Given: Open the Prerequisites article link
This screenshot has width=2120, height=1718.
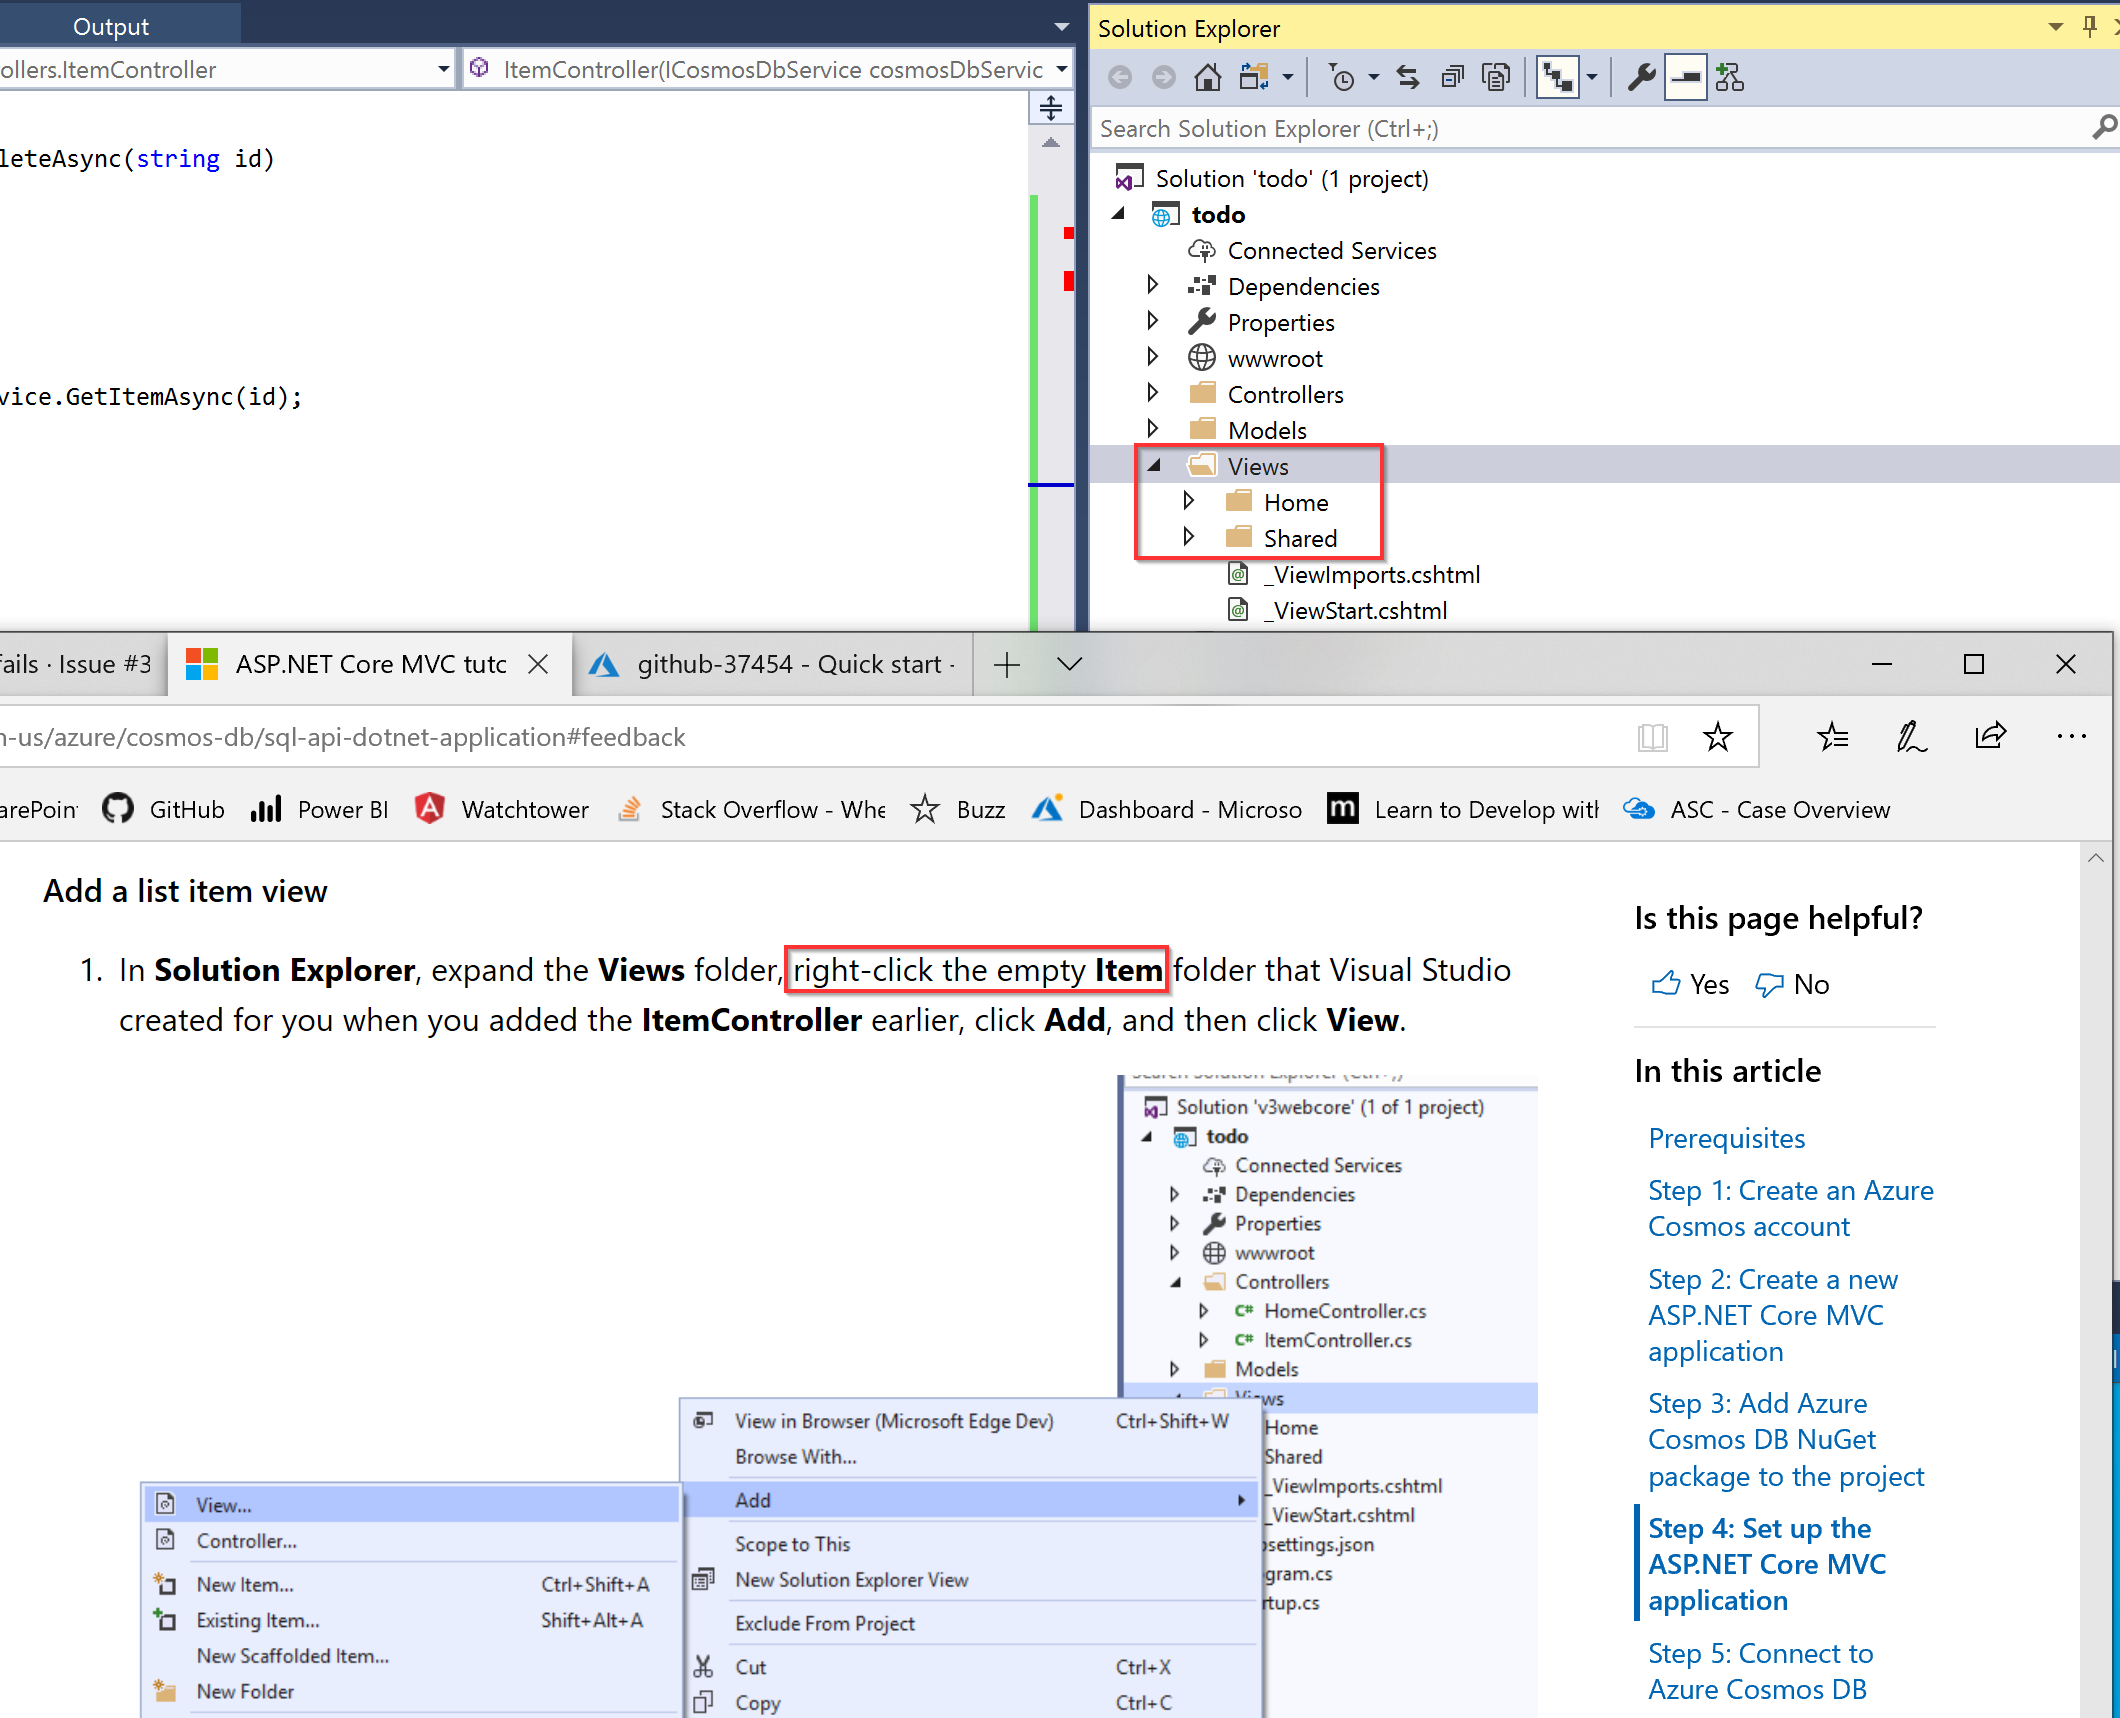Looking at the screenshot, I should coord(1726,1138).
